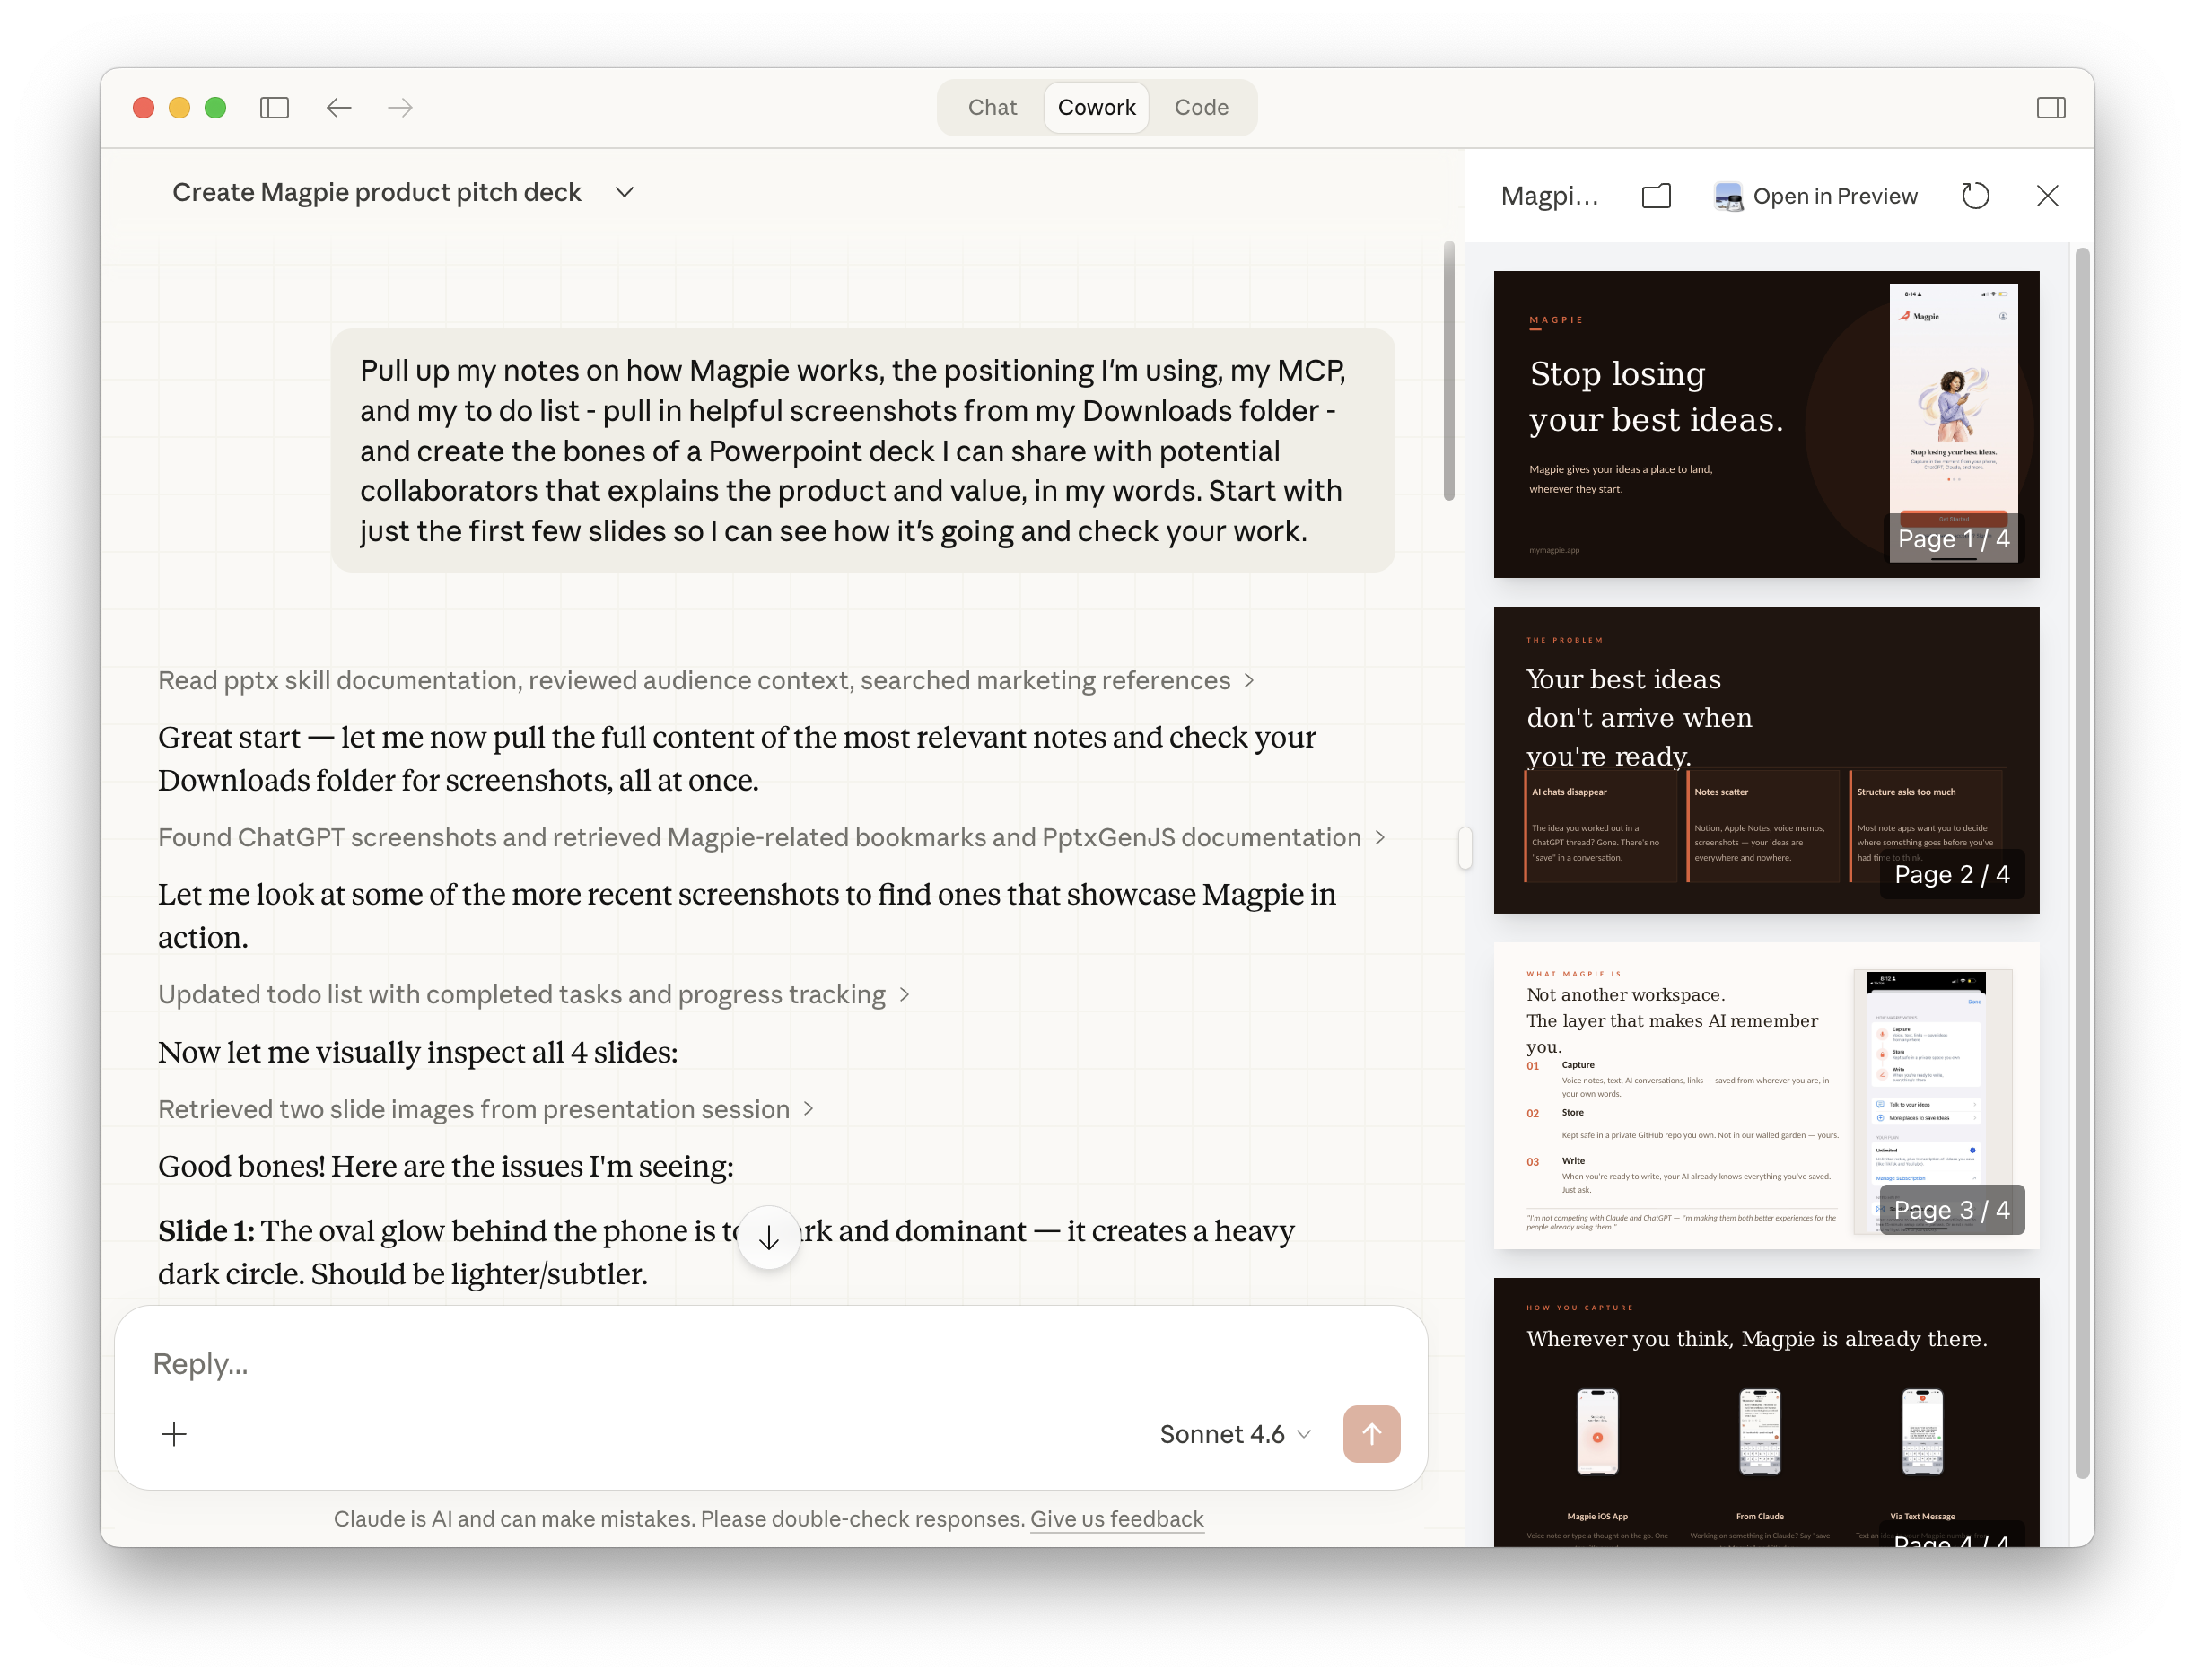Close the preview panel with the X icon
The width and height of the screenshot is (2195, 1680).
pos(2047,196)
